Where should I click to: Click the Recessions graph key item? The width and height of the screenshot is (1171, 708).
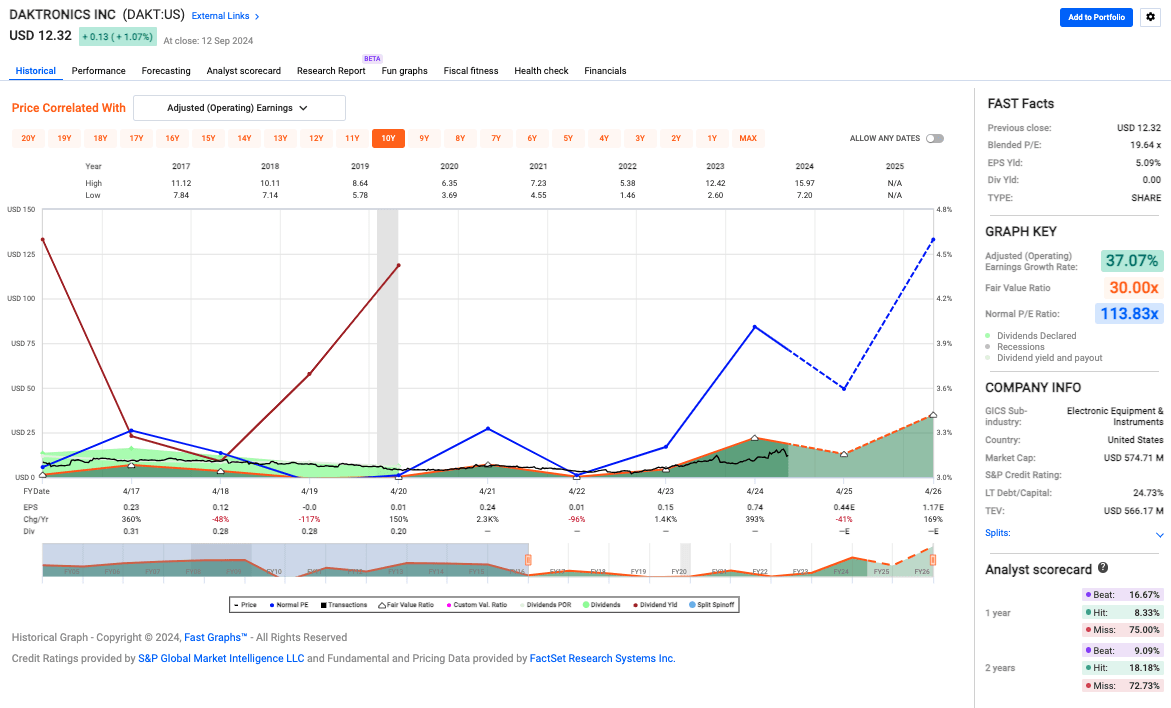pos(1015,347)
